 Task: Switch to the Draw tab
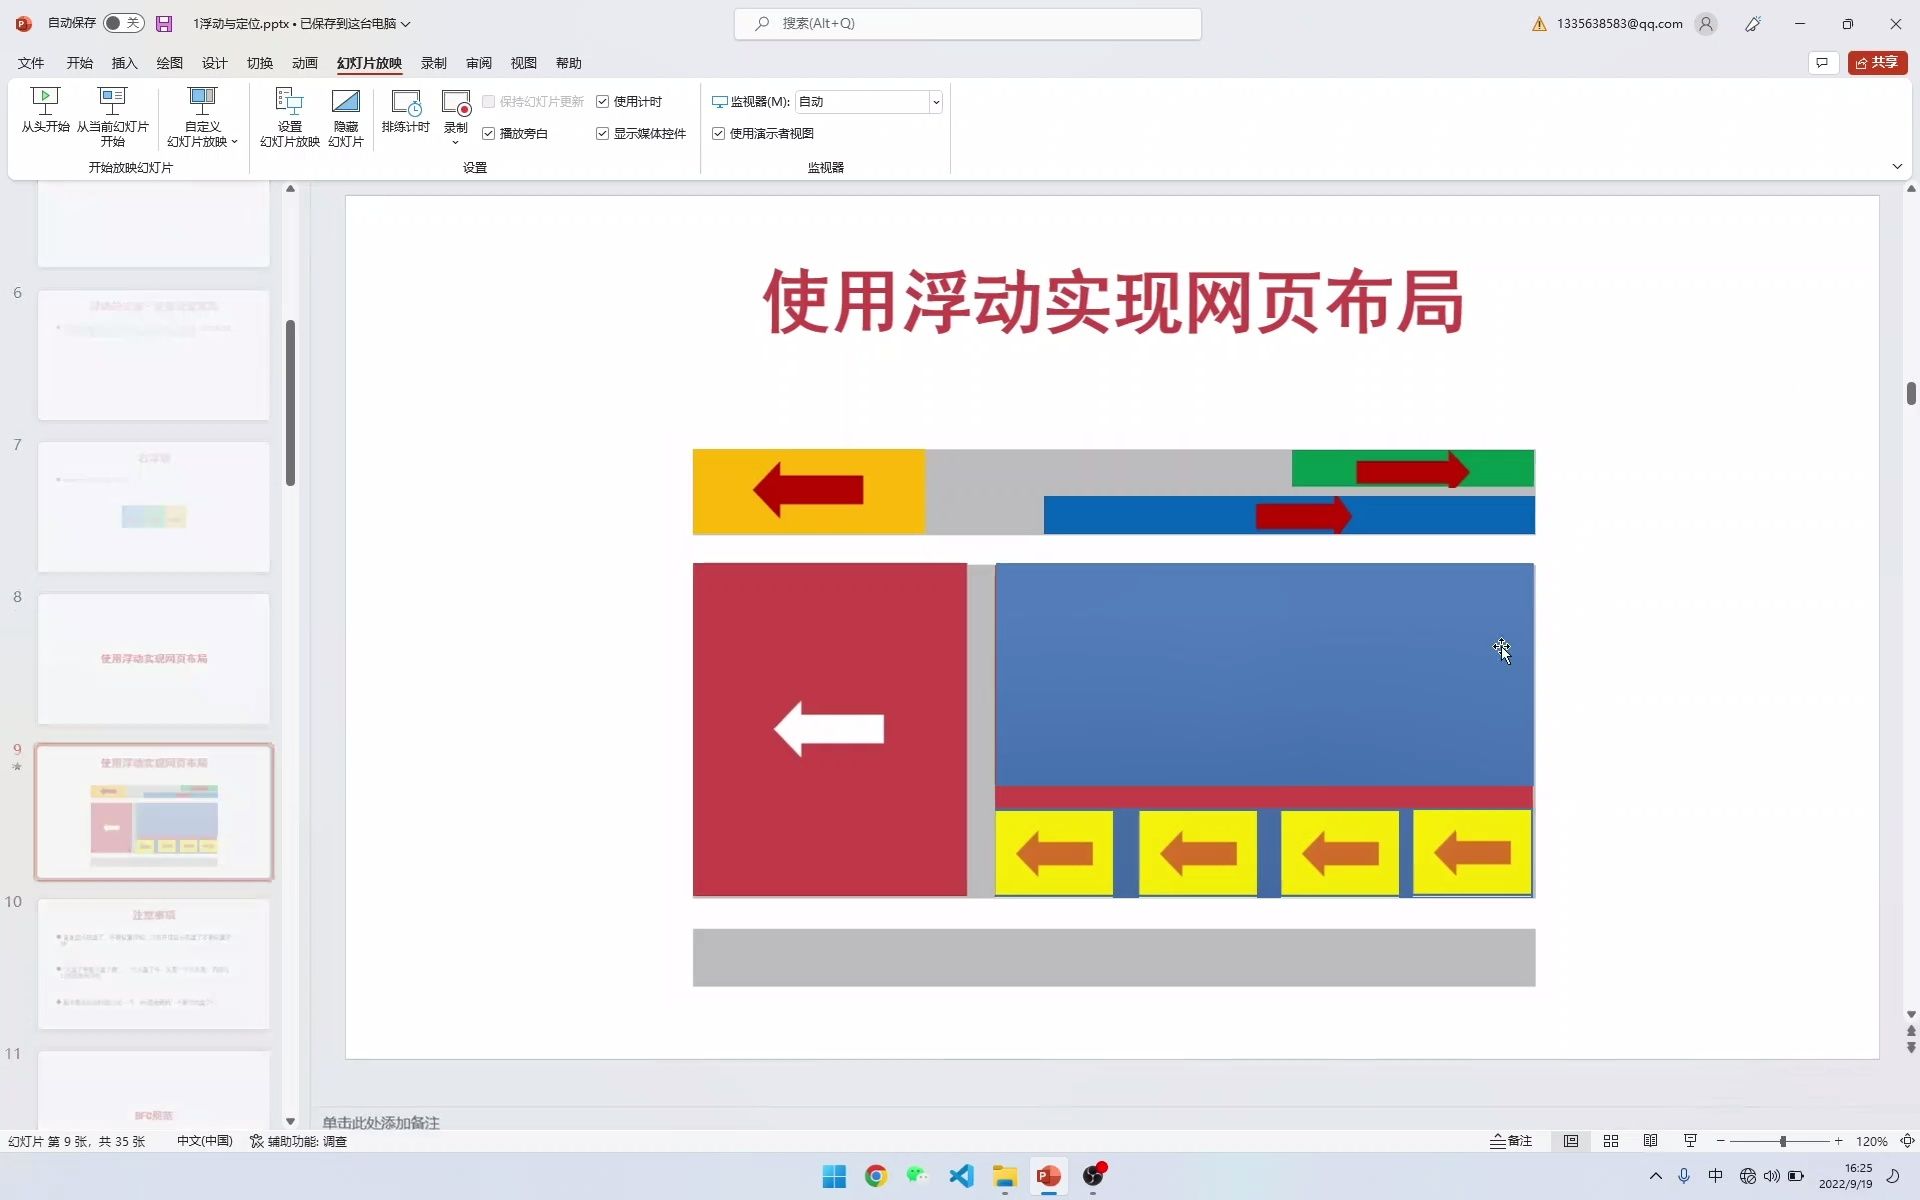coord(169,63)
